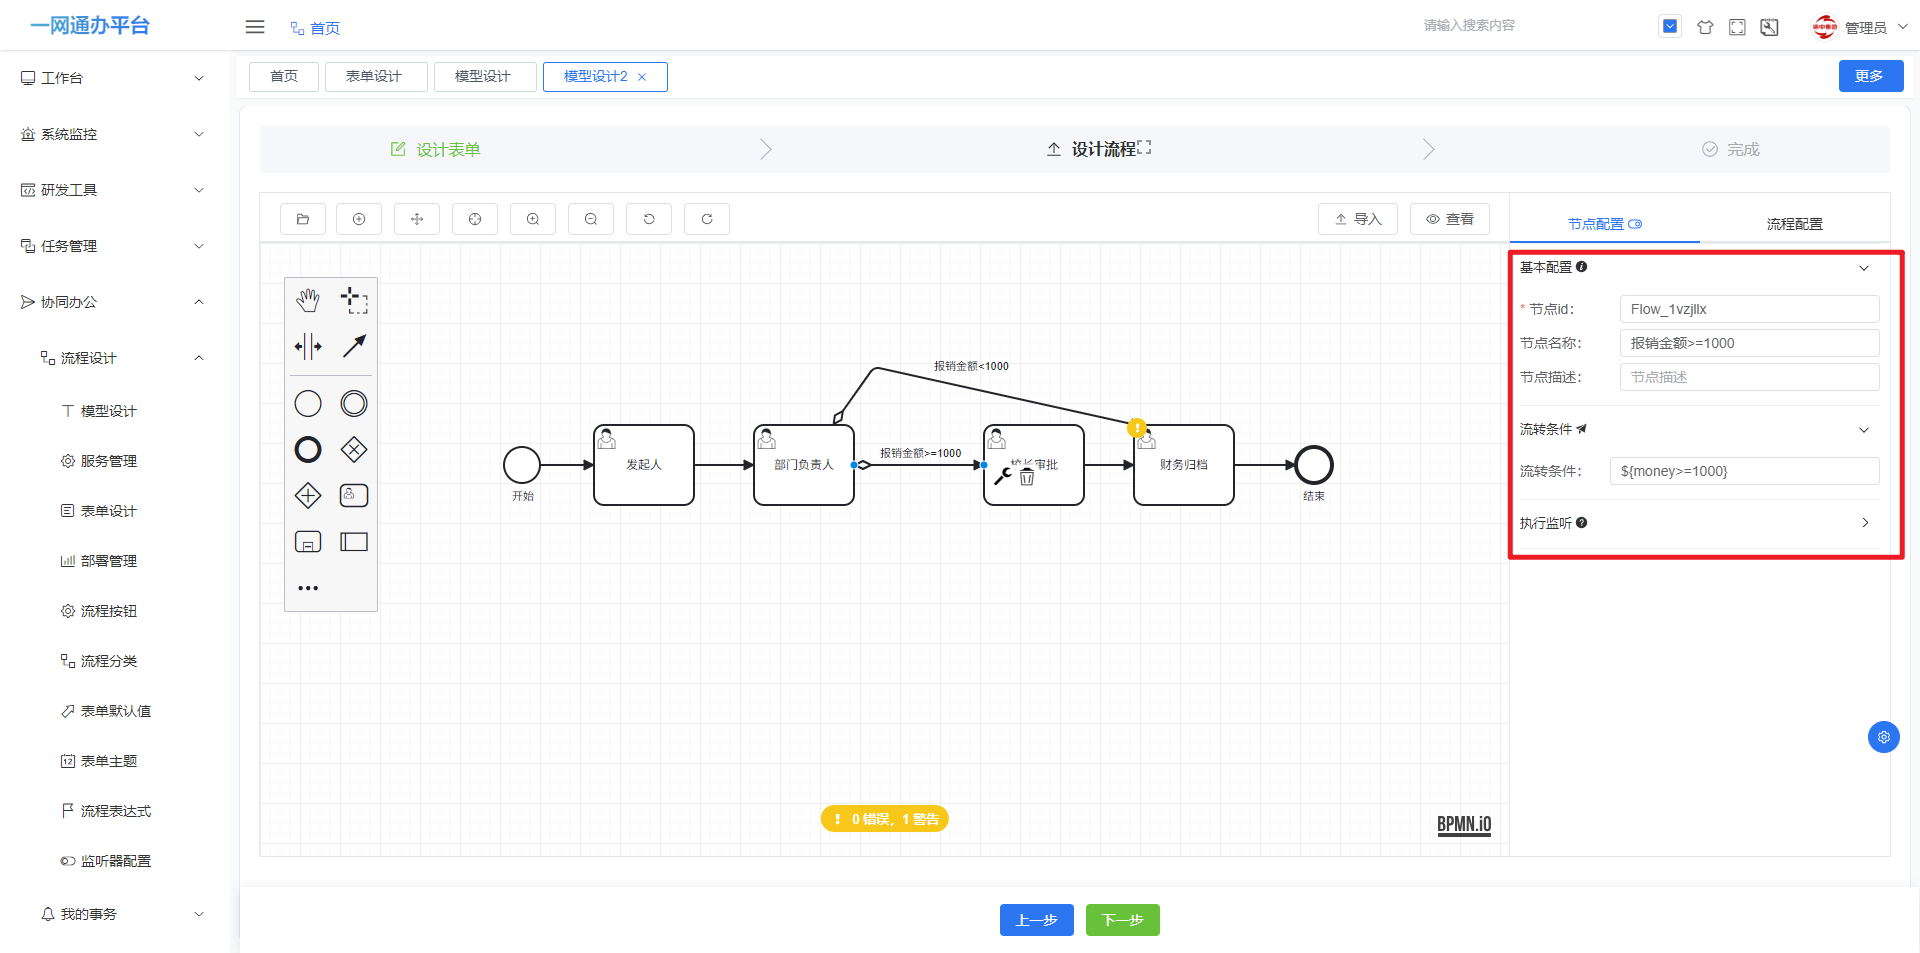This screenshot has width=1920, height=953.
Task: Click the 节点名称 input field
Action: (x=1749, y=343)
